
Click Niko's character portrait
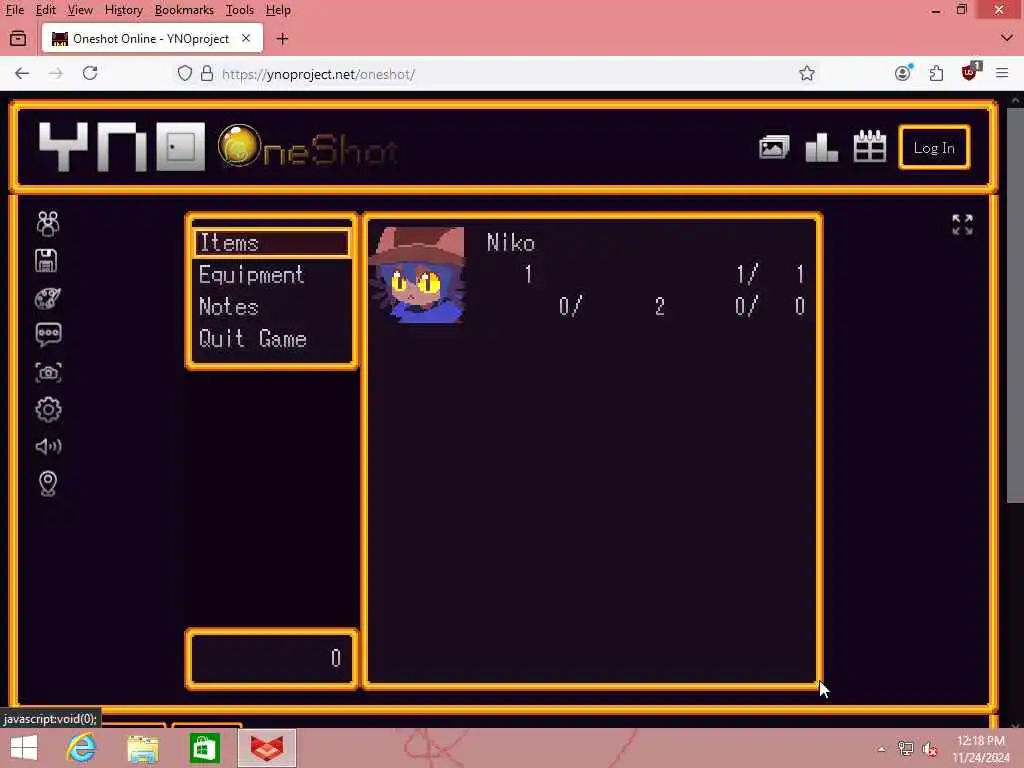(417, 275)
